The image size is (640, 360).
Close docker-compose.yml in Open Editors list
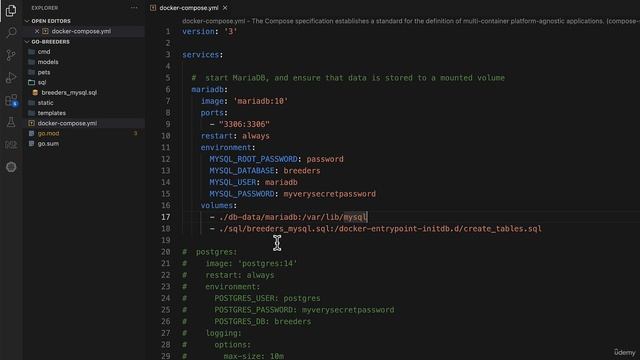pyautogui.click(x=37, y=31)
